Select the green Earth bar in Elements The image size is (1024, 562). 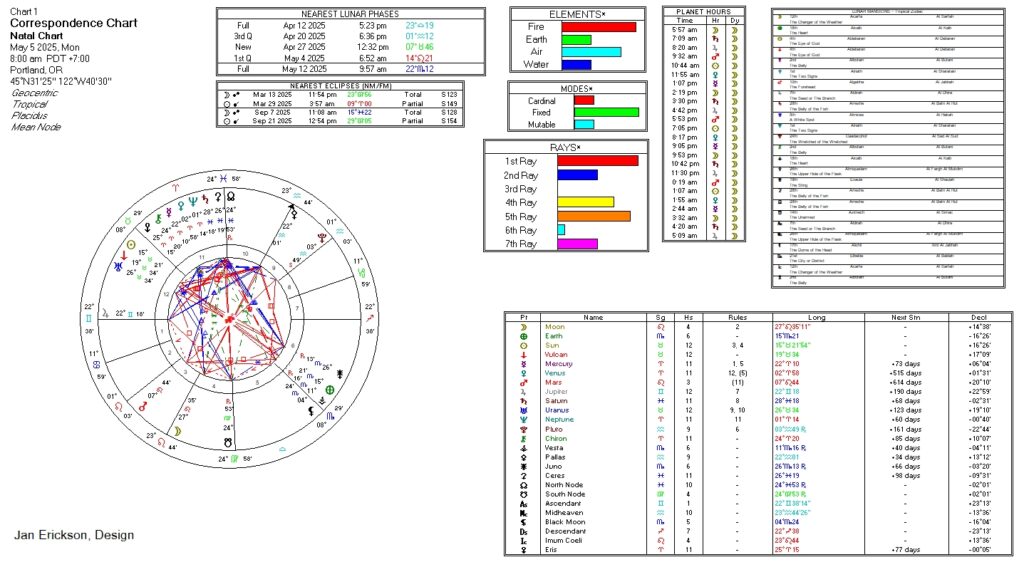576,39
